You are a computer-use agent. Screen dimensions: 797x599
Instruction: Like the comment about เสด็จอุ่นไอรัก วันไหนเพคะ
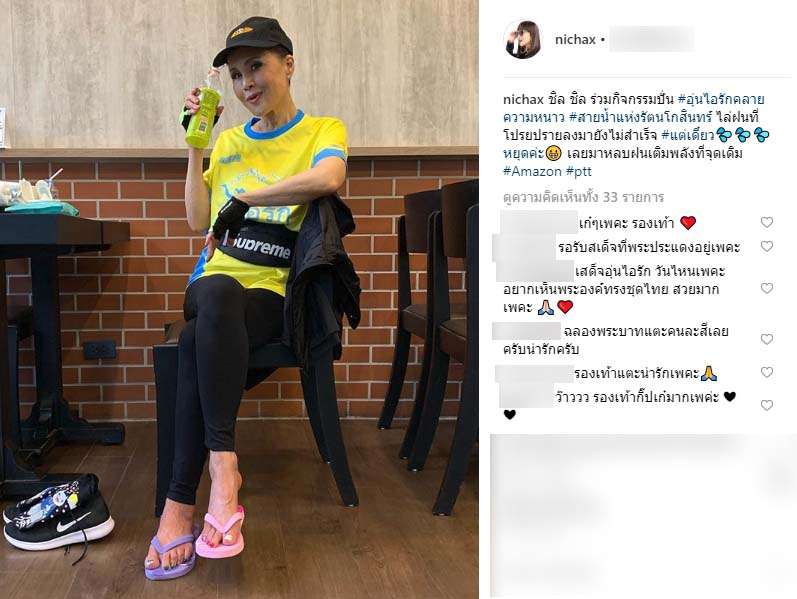pos(767,288)
